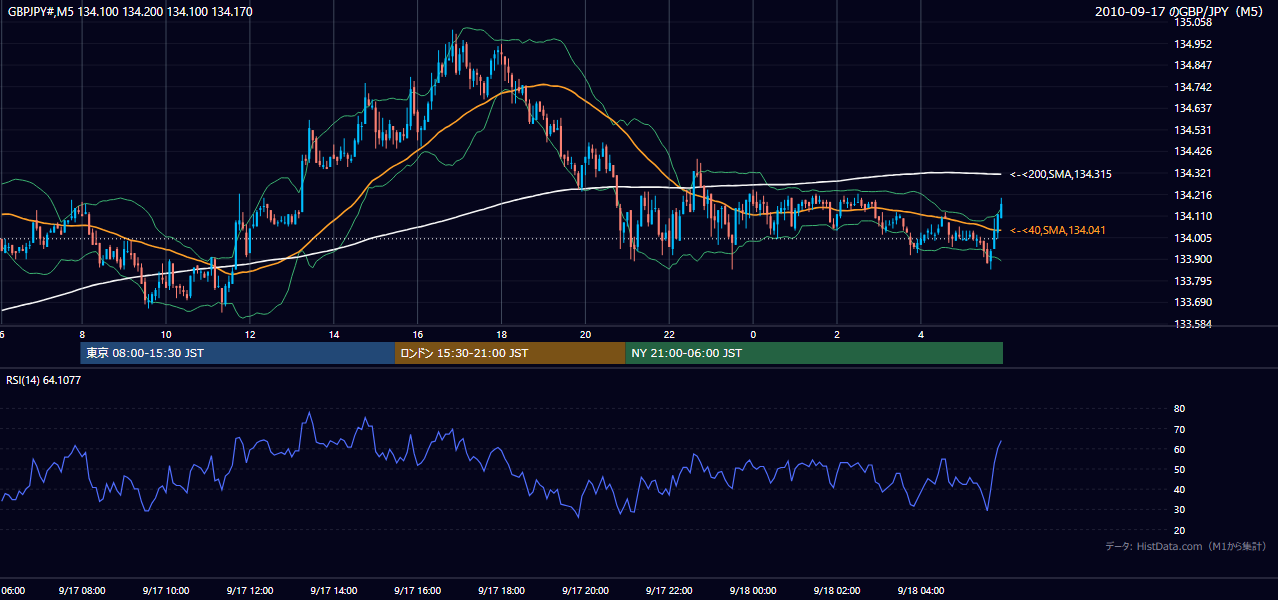Screen dimensions: 1278x600
Task: Click the 50 level on the RSI scale
Action: pyautogui.click(x=1179, y=469)
